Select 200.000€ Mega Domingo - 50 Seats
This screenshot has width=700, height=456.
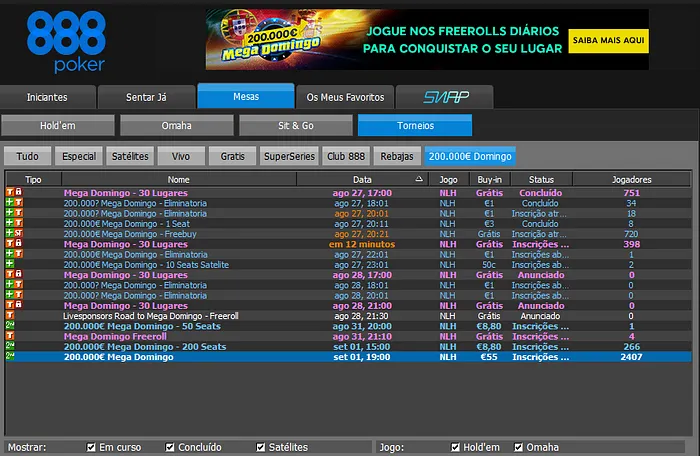coord(348,326)
